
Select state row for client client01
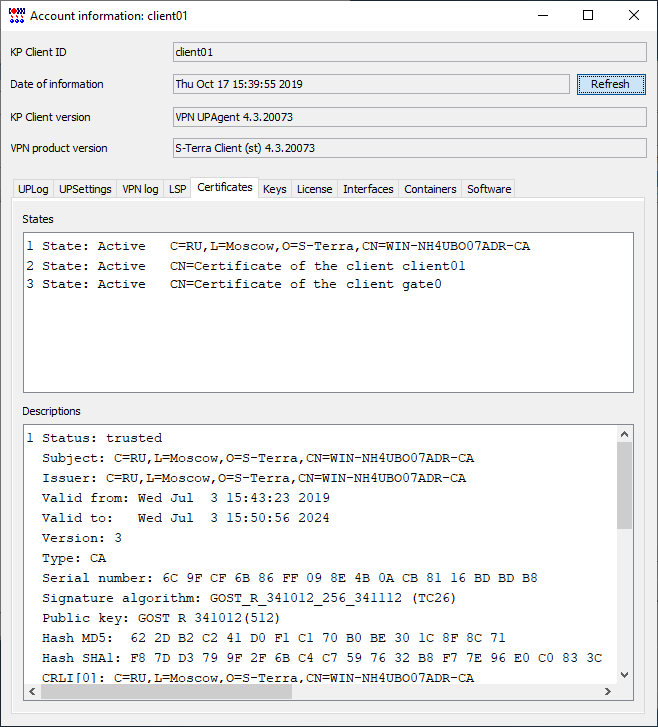[x=246, y=266]
